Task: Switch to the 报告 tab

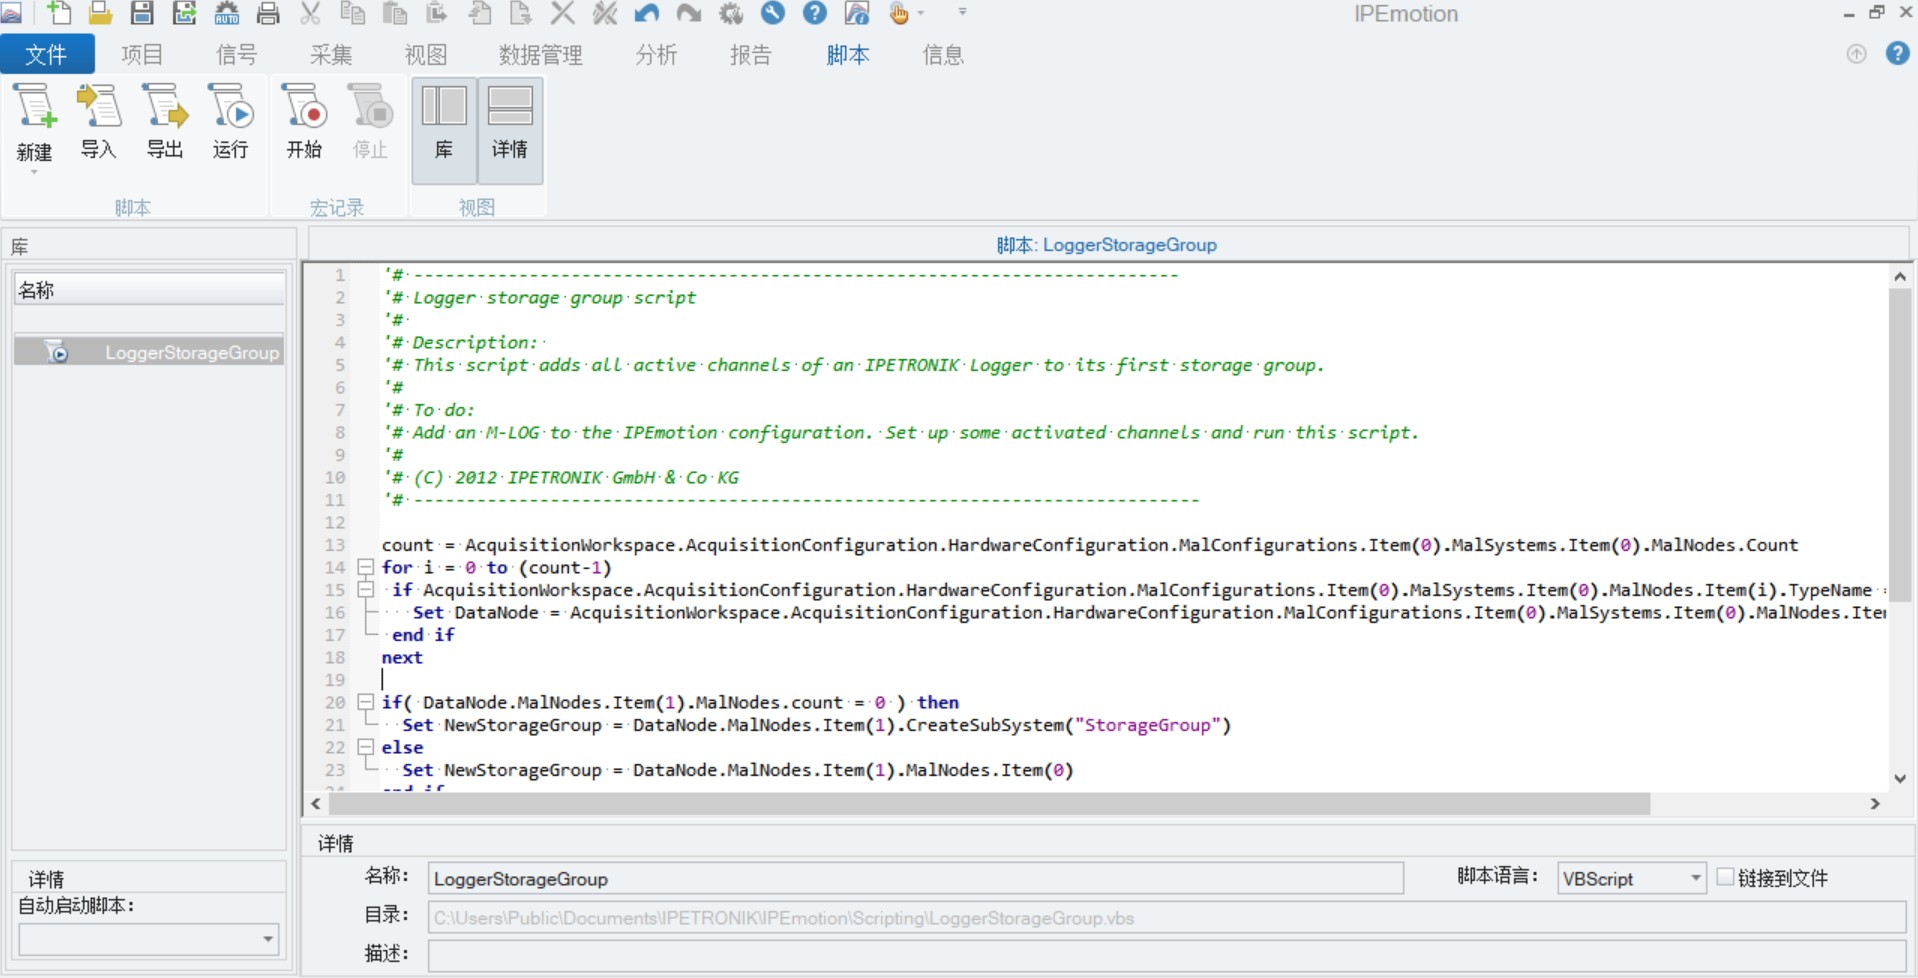Action: 751,54
